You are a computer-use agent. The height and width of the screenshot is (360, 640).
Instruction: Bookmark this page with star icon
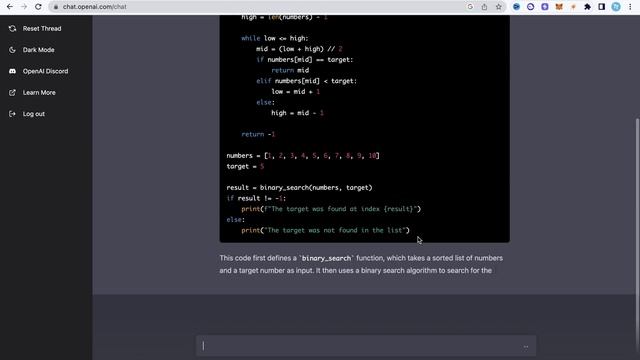pos(498,7)
